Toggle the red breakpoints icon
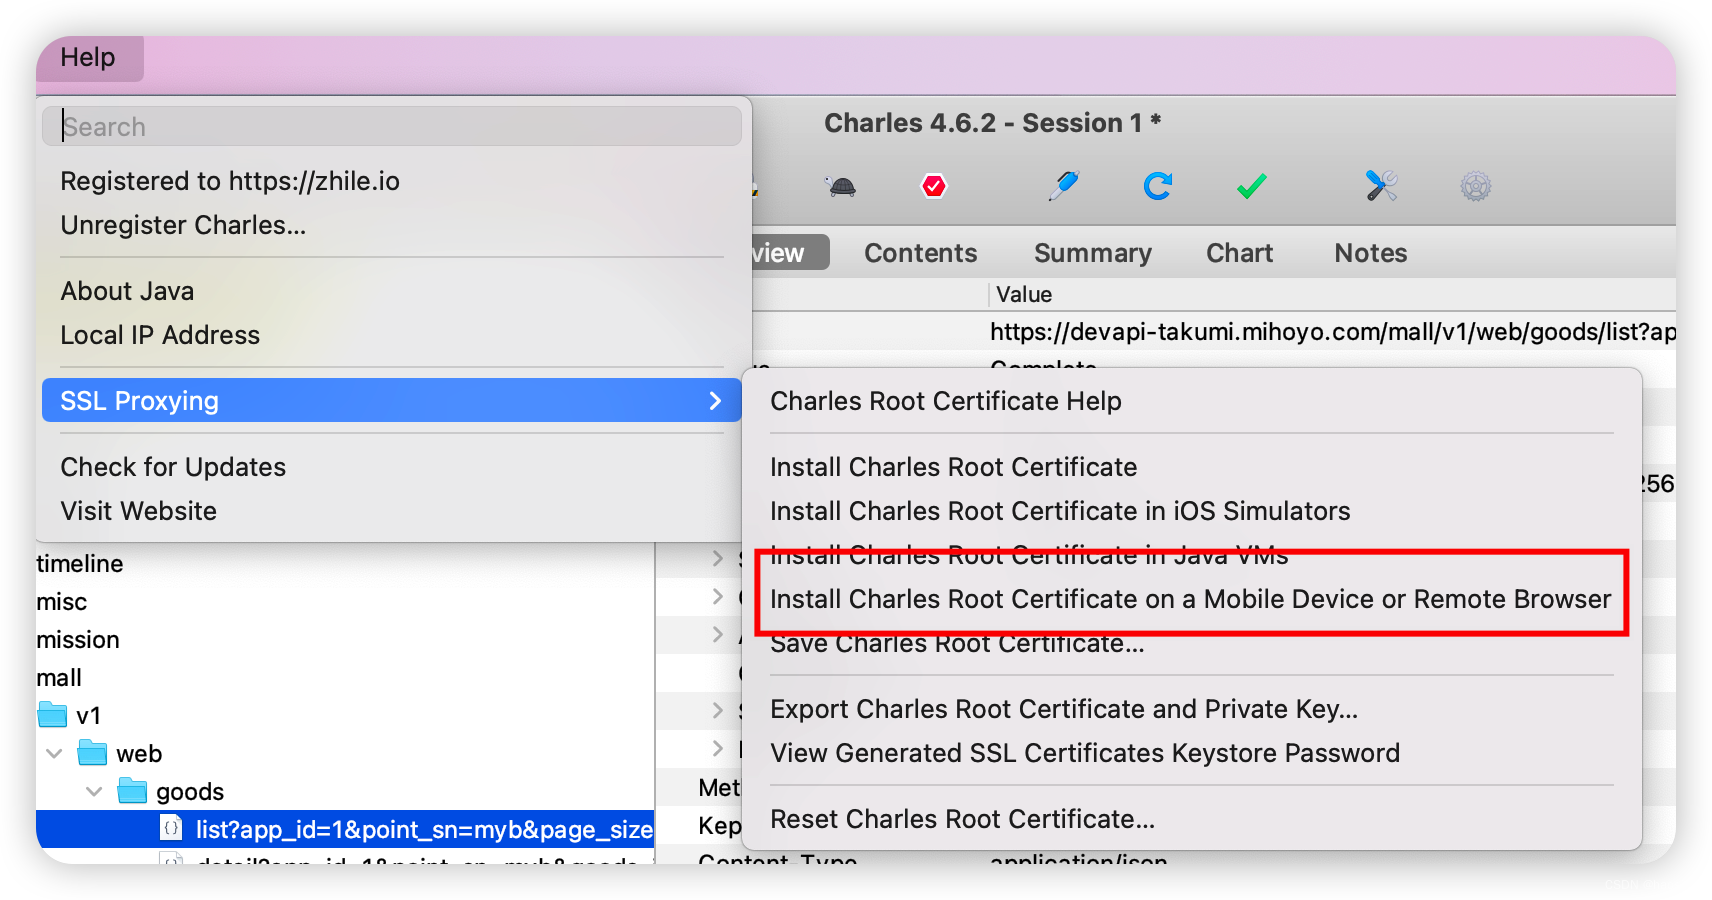Screen dimensions: 1712x900 [x=934, y=186]
